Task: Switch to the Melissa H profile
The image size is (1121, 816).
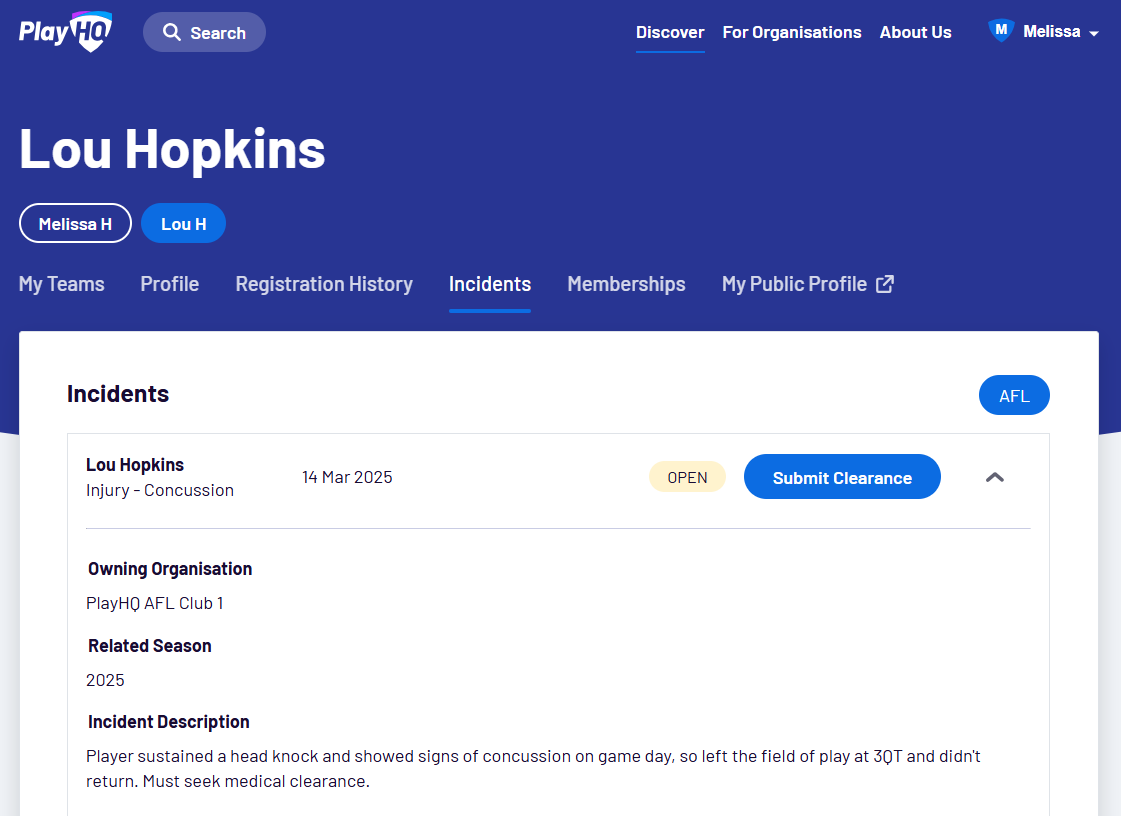Action: coord(75,224)
